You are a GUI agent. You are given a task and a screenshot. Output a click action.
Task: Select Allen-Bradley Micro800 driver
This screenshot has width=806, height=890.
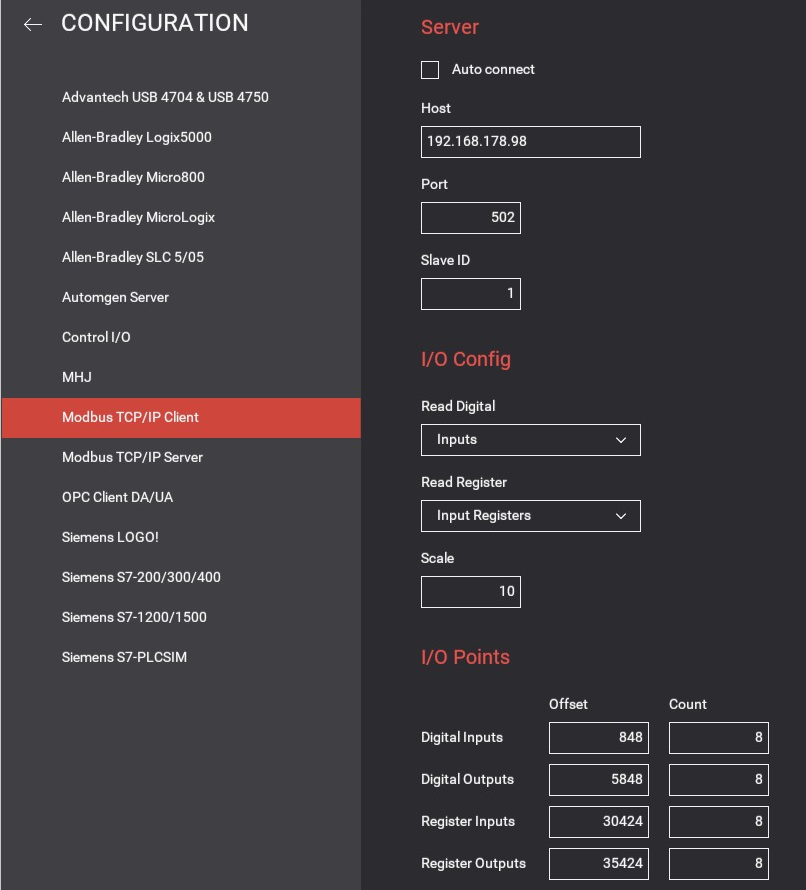[x=133, y=177]
